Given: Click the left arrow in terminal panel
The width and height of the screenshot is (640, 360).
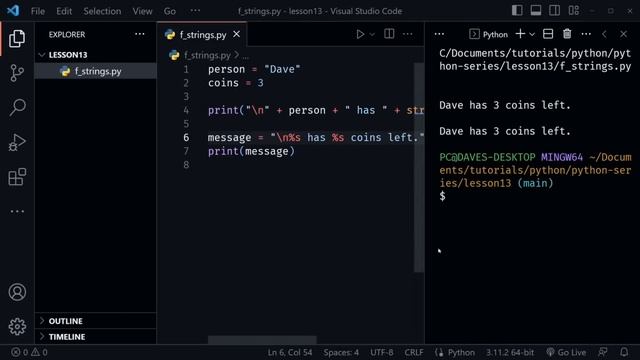Looking at the screenshot, I should click(x=604, y=34).
